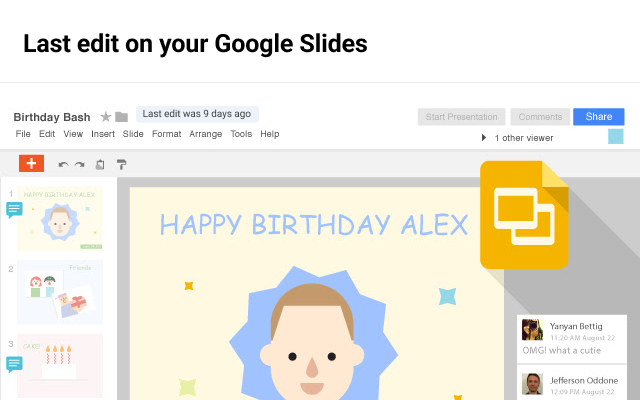Screen dimensions: 640x400
Task: Star the Birthday Bash presentation
Action: coord(105,117)
